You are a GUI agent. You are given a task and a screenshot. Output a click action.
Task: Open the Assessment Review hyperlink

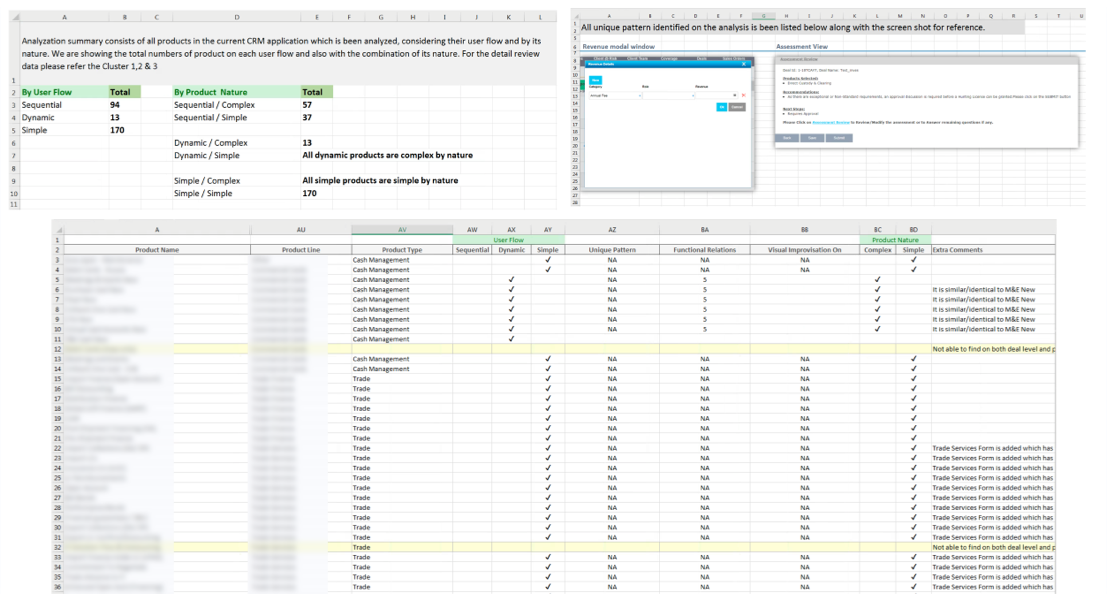click(831, 122)
